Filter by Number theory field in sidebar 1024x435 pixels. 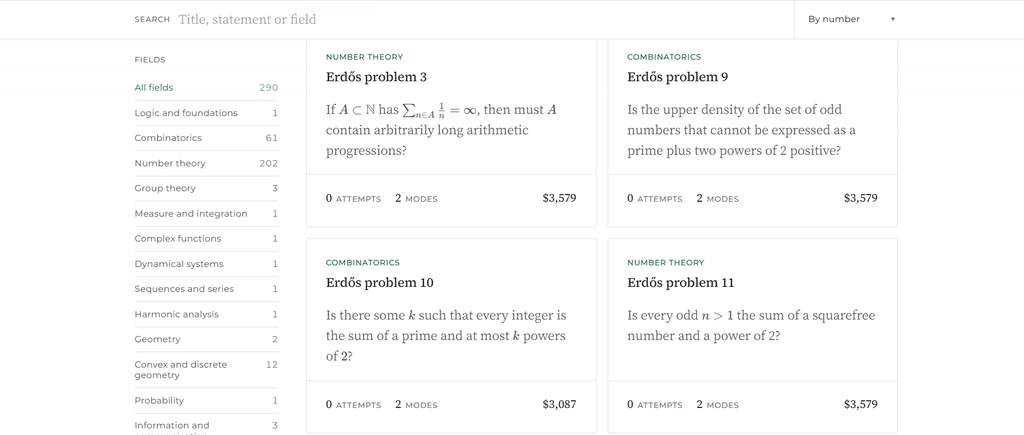coord(206,163)
